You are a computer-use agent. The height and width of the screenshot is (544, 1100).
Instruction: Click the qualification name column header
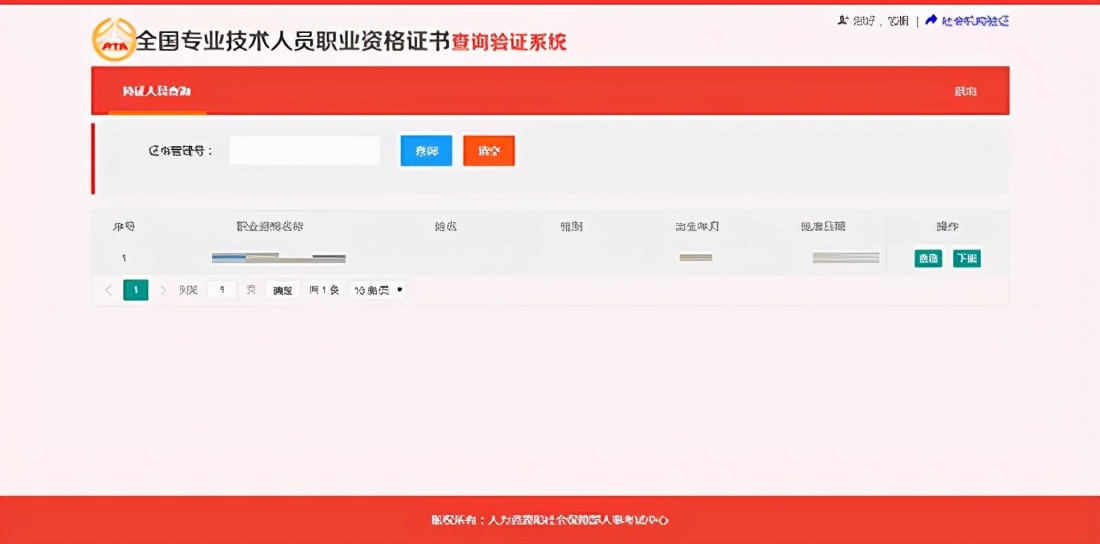tap(269, 227)
